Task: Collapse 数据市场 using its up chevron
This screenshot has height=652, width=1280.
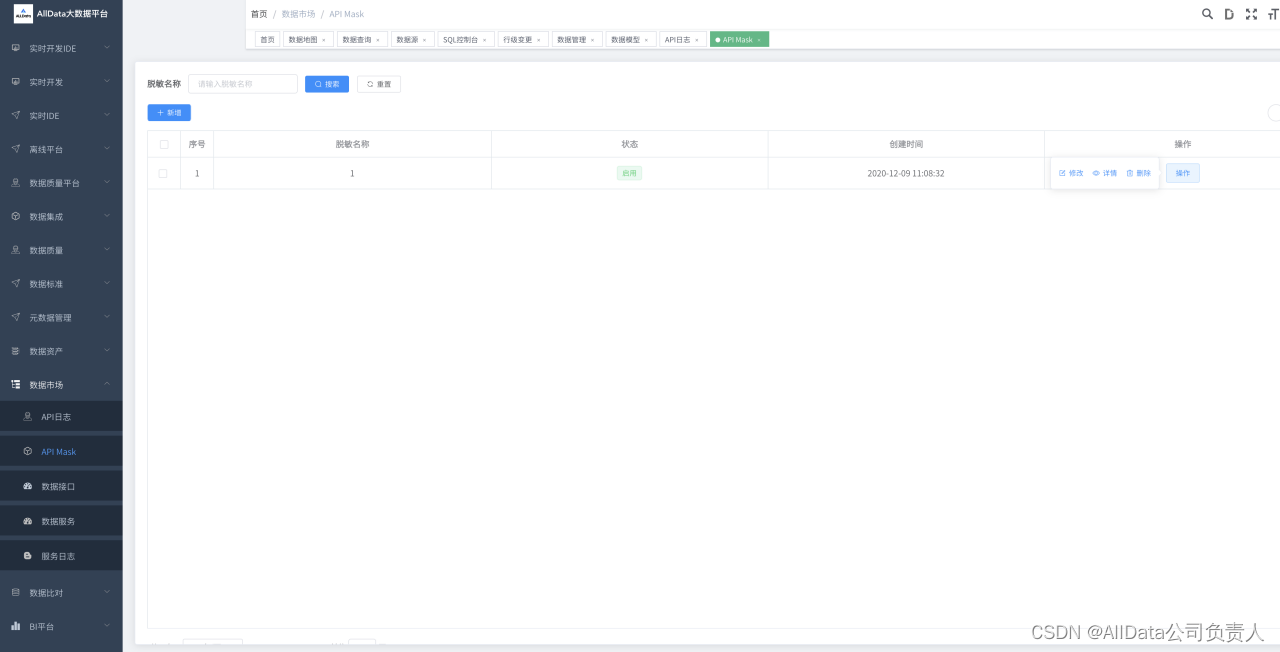Action: [x=107, y=384]
